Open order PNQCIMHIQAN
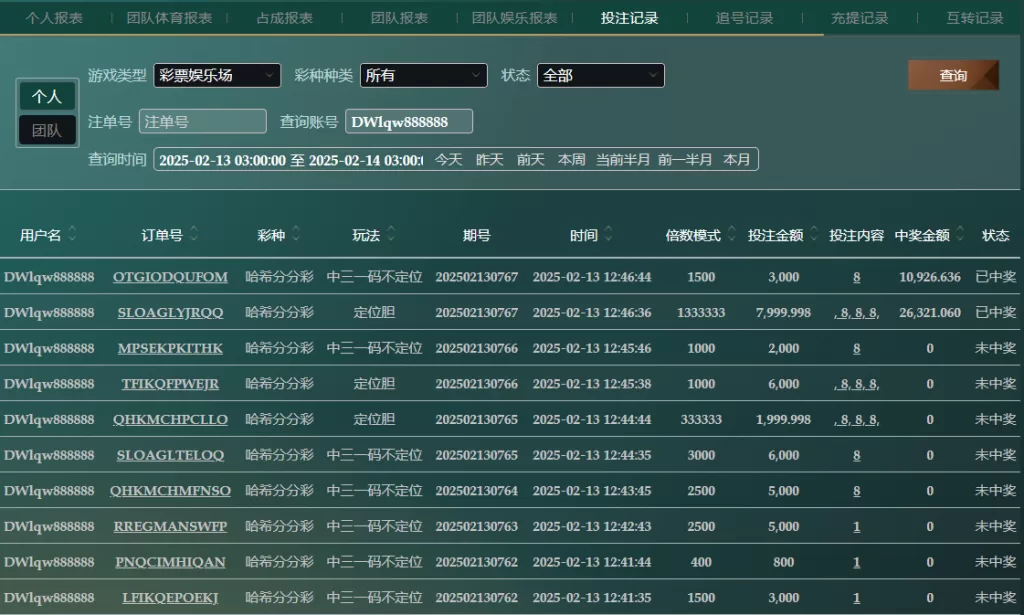The height and width of the screenshot is (615, 1024). click(x=170, y=562)
